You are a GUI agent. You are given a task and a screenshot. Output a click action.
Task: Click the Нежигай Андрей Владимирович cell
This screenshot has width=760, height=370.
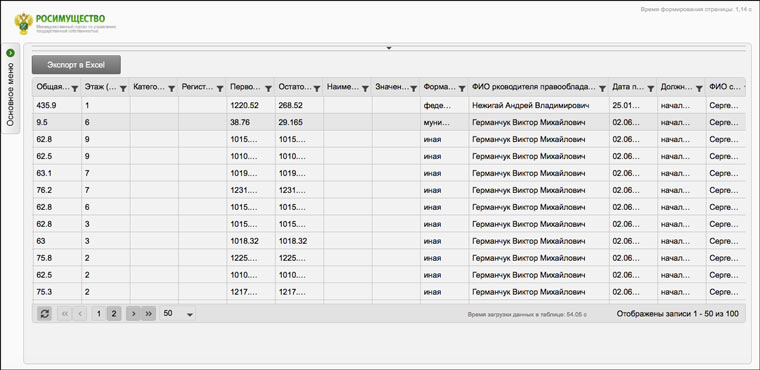[539, 105]
